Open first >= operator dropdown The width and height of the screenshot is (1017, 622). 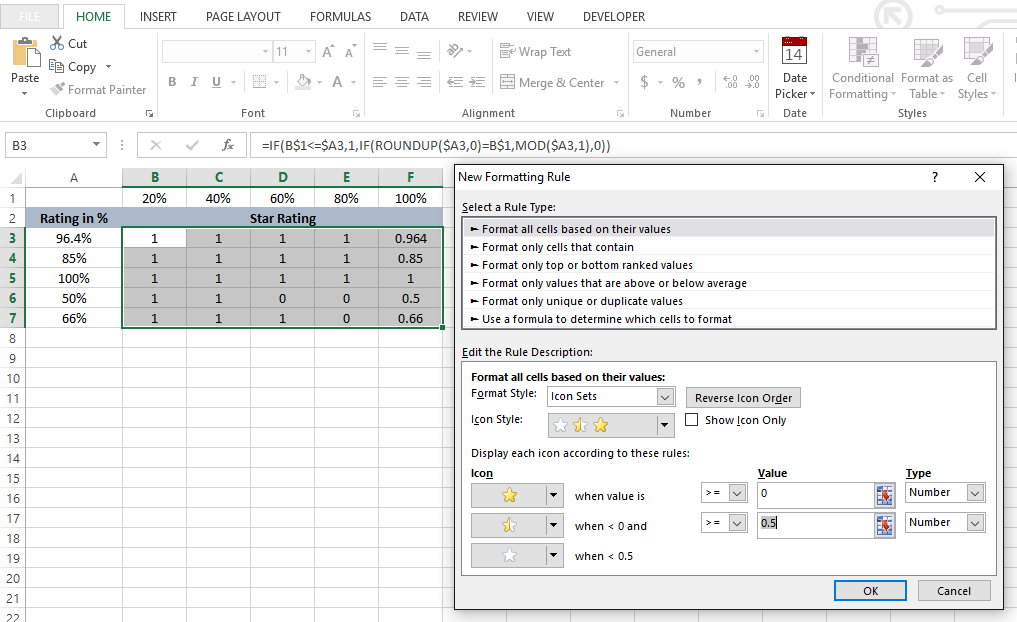tap(737, 493)
